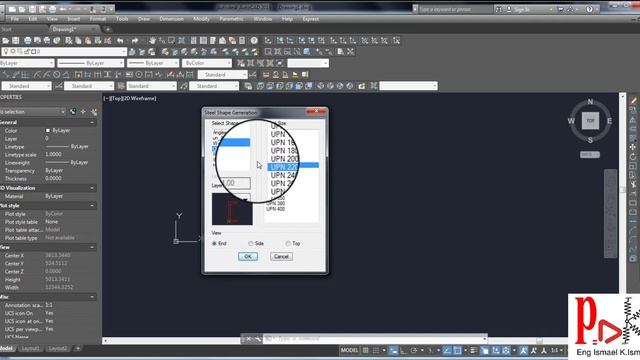640x360 pixels.
Task: Click Plot in the quick access toolbar
Action: click(x=53, y=9)
